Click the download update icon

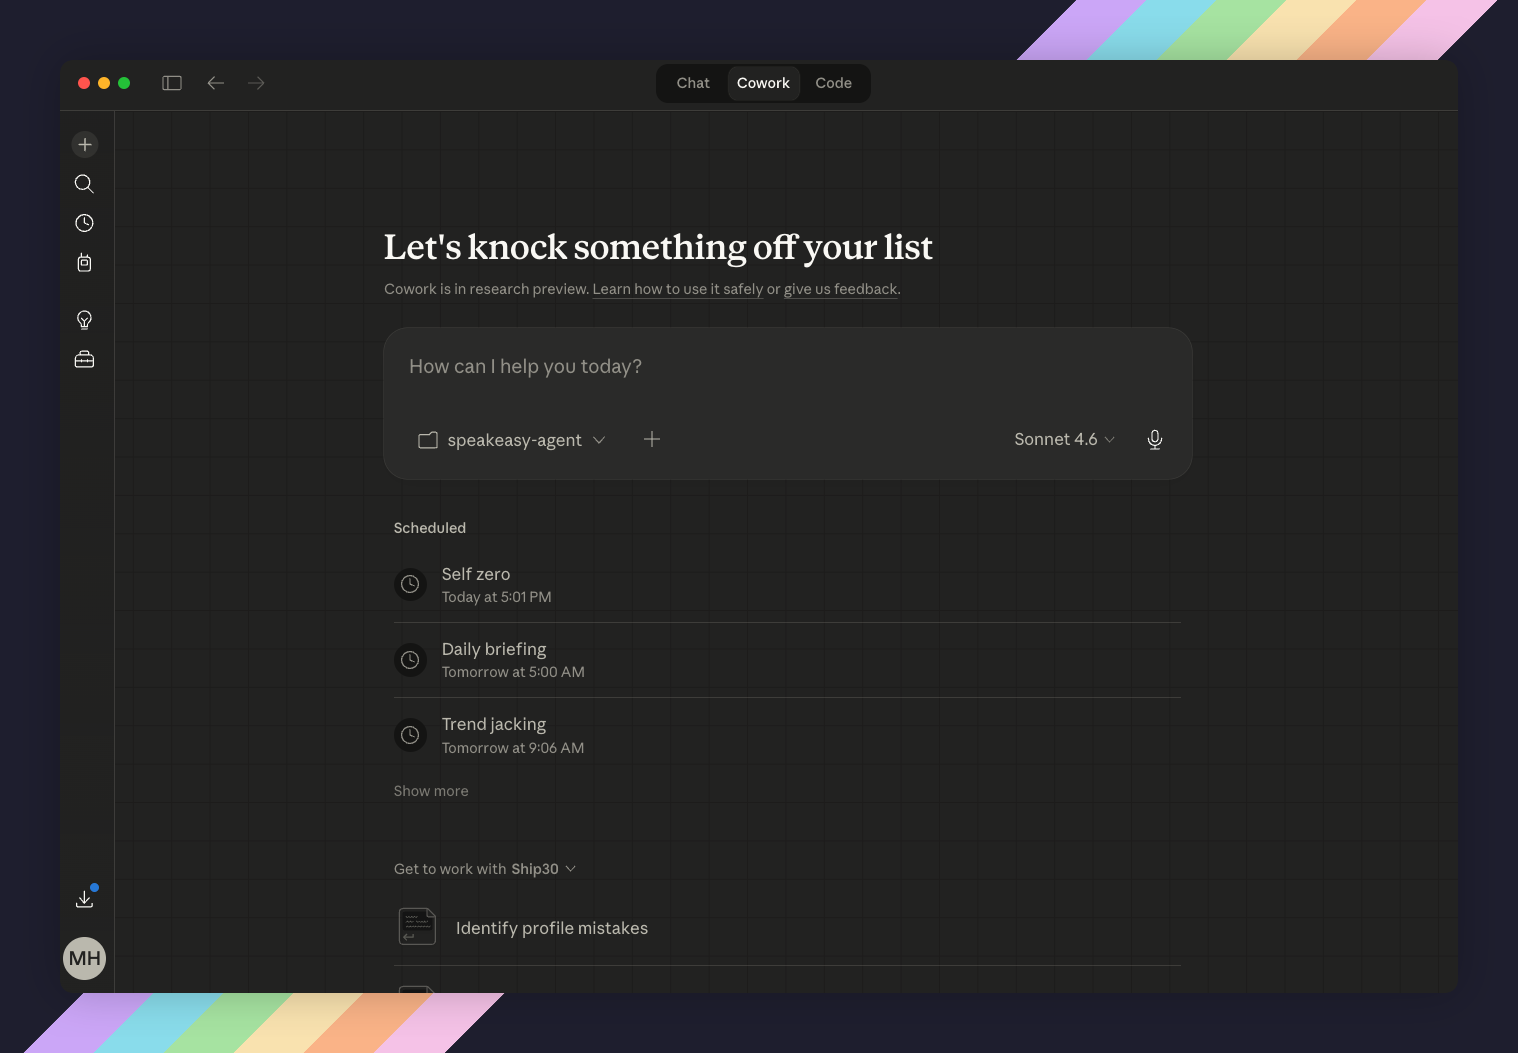(85, 898)
